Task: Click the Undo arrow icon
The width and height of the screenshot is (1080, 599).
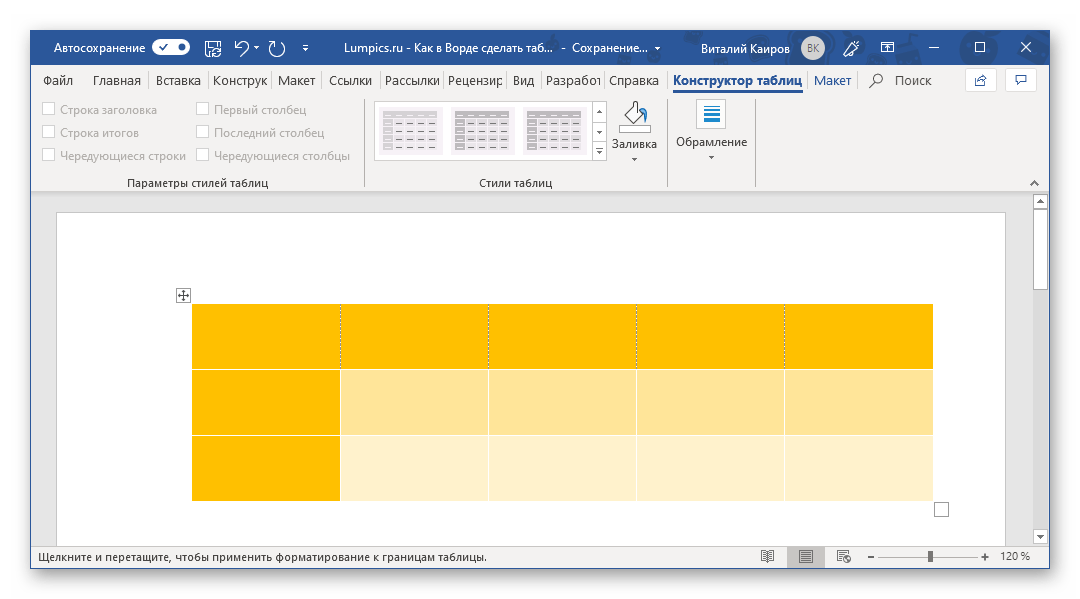Action: [x=241, y=47]
